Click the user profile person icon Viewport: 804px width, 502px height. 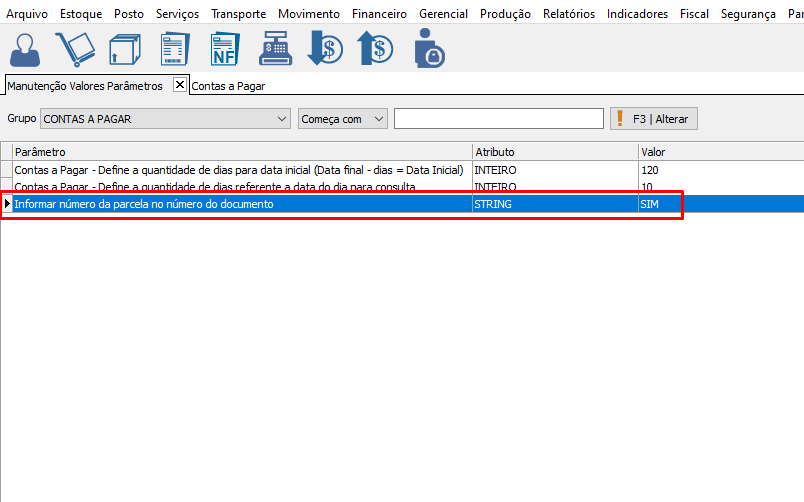[x=26, y=48]
